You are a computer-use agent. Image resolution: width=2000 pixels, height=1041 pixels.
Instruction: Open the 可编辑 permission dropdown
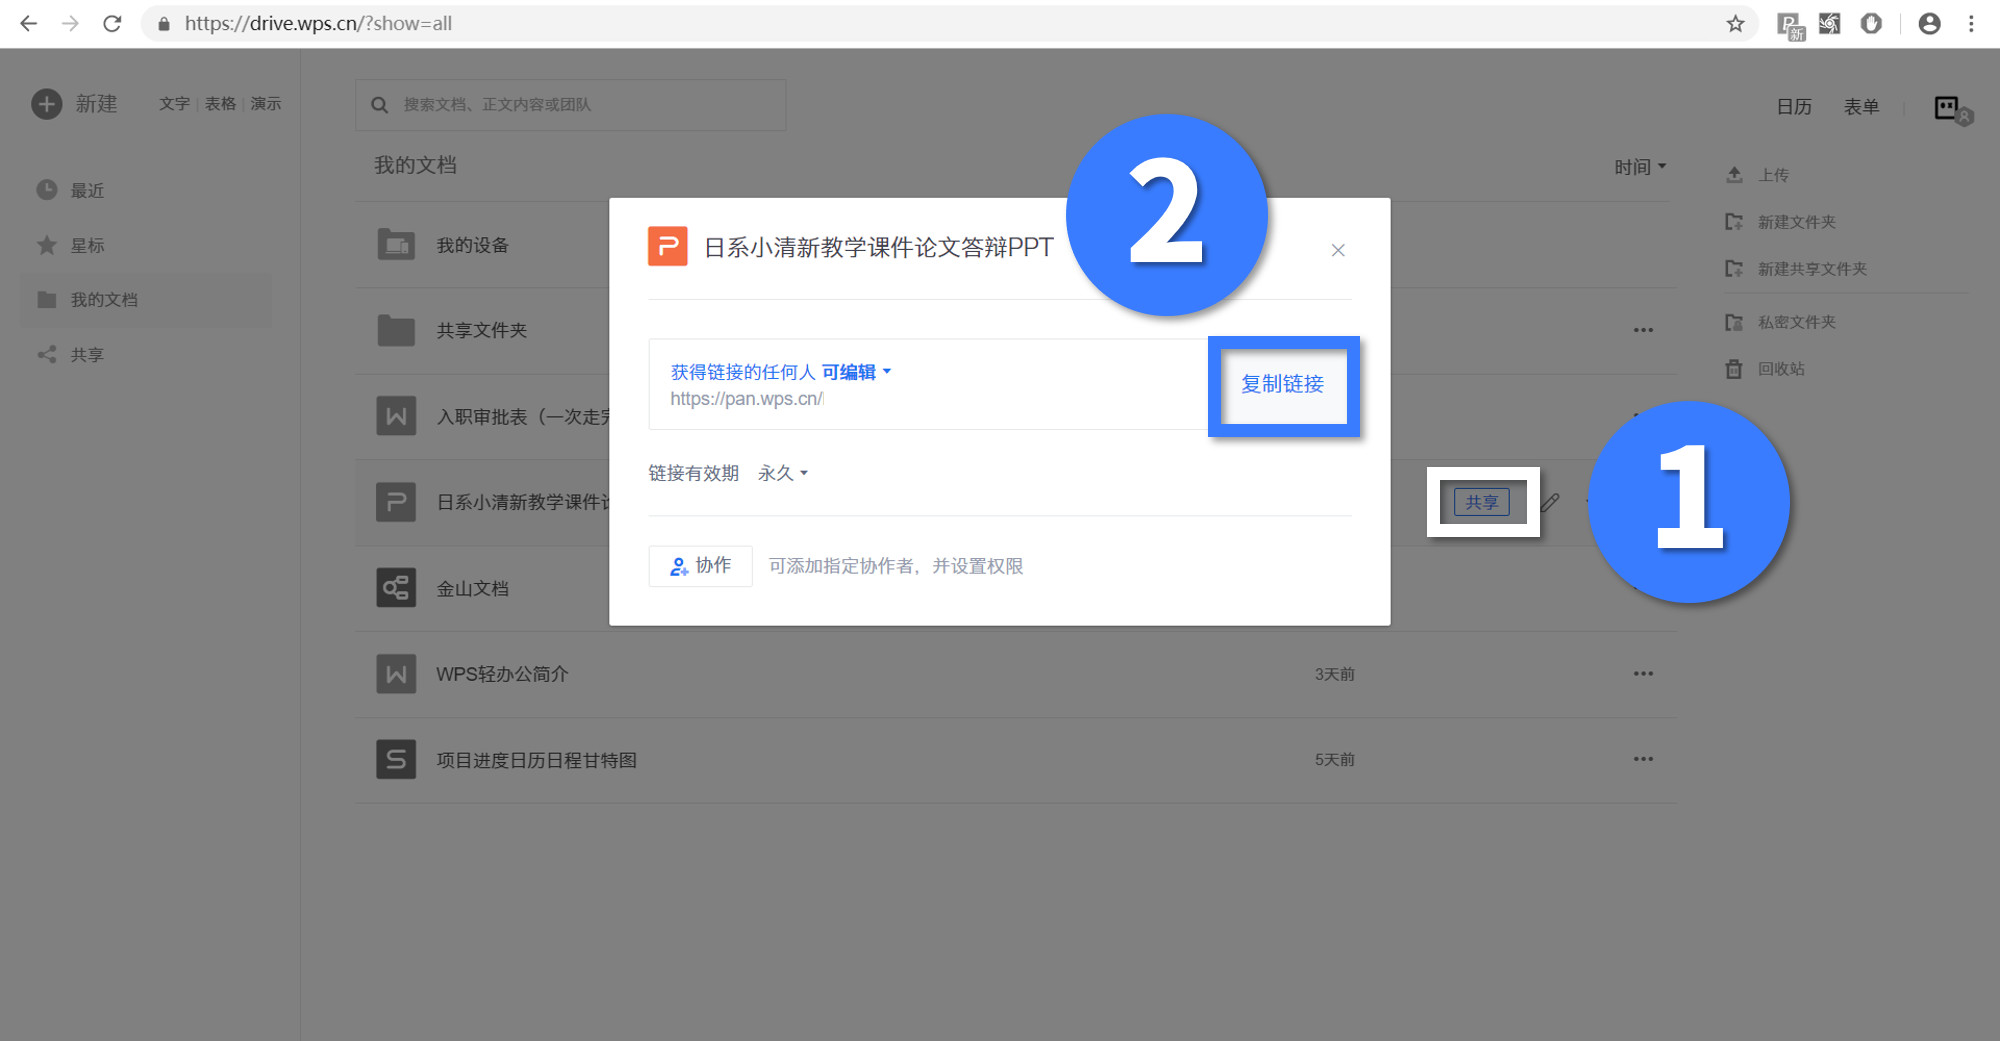(x=852, y=371)
